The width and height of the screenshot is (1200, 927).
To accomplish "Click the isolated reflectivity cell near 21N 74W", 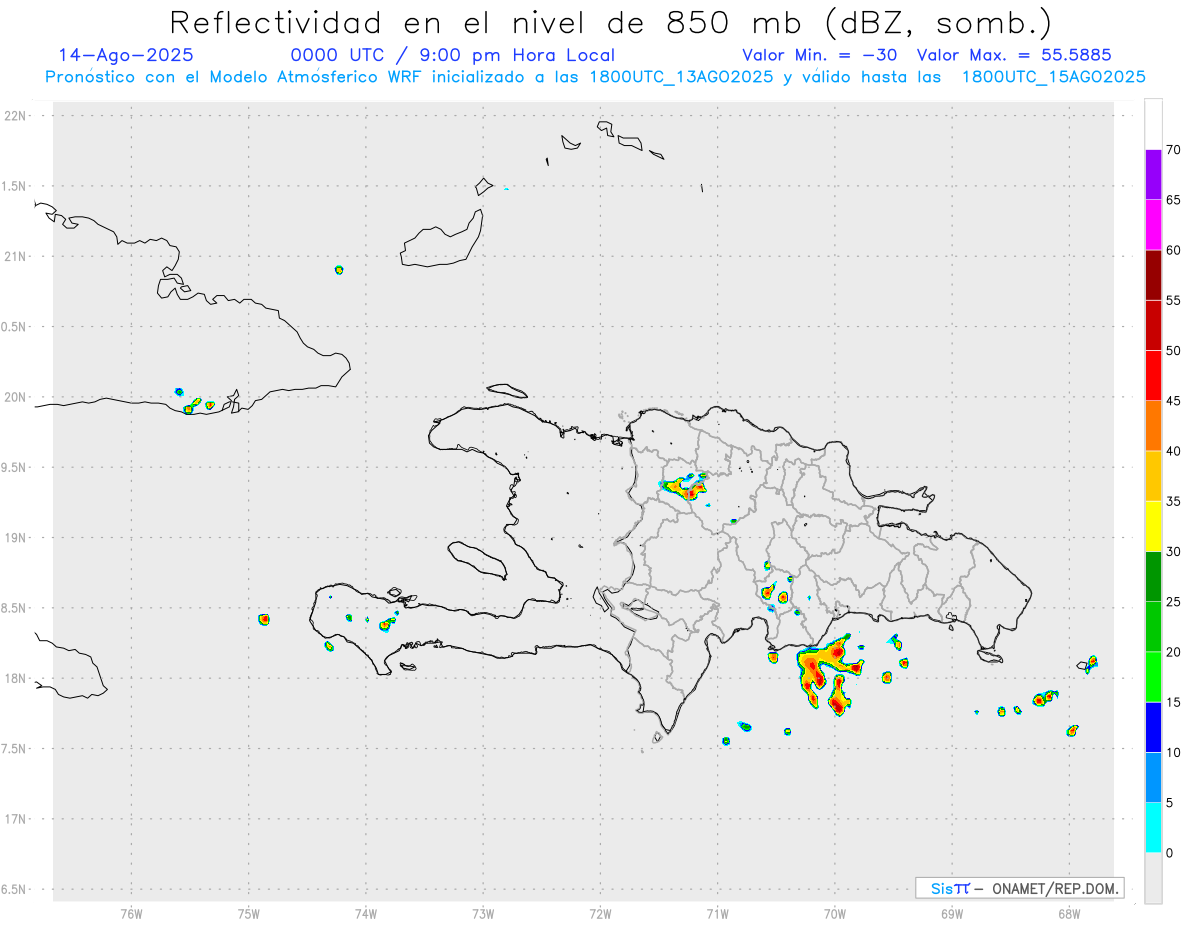I will click(339, 270).
